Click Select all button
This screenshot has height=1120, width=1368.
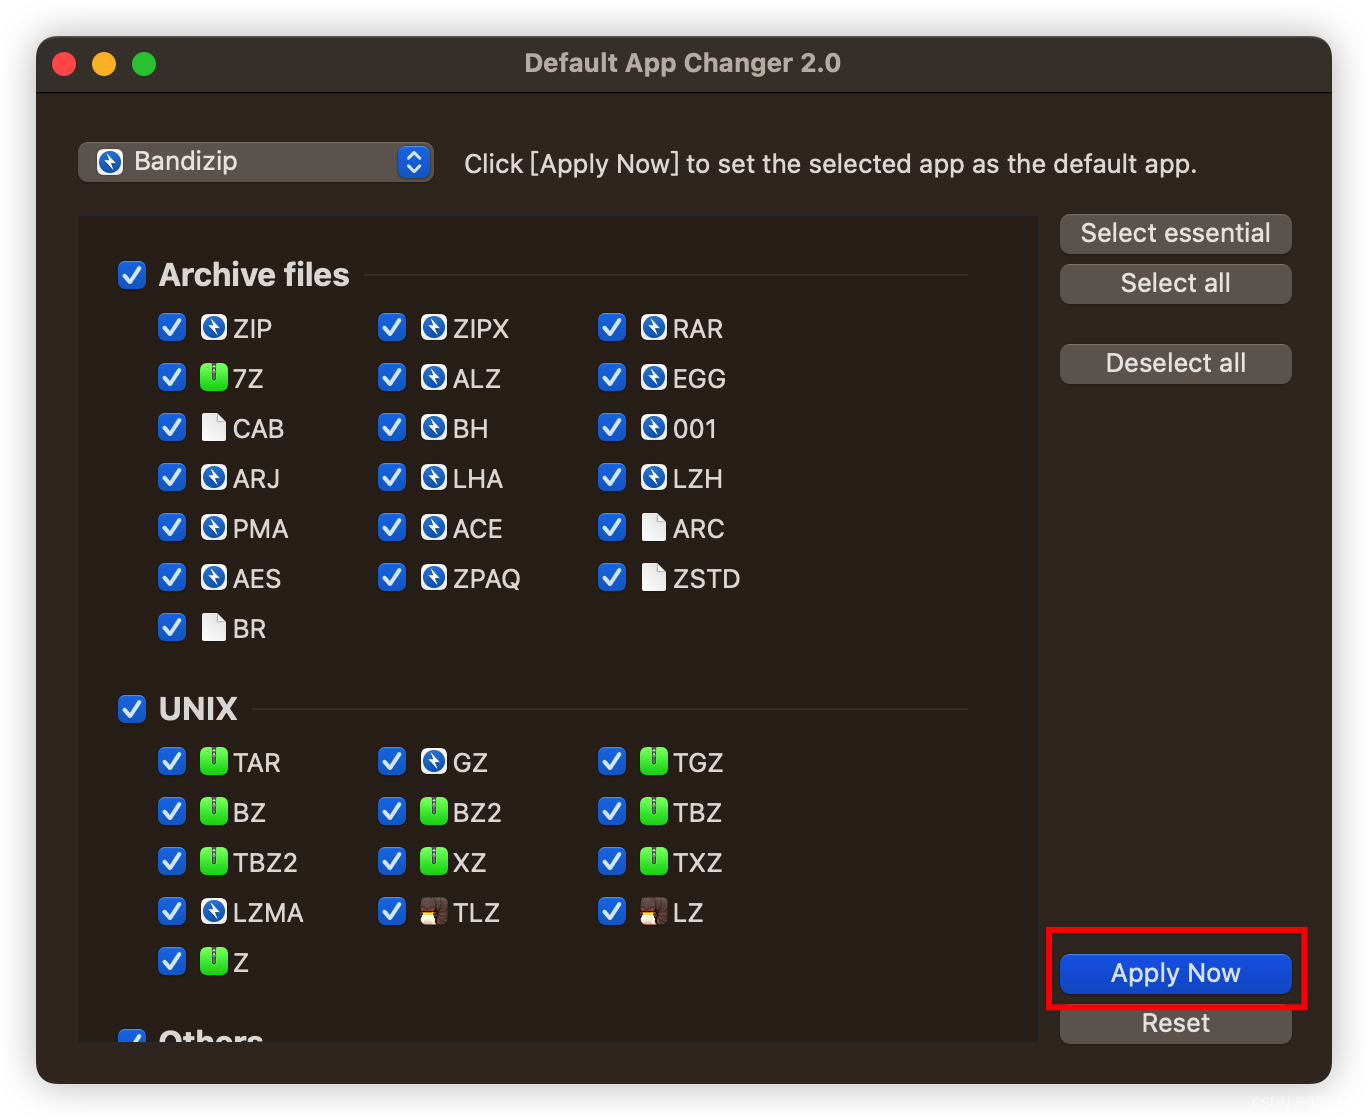point(1176,284)
